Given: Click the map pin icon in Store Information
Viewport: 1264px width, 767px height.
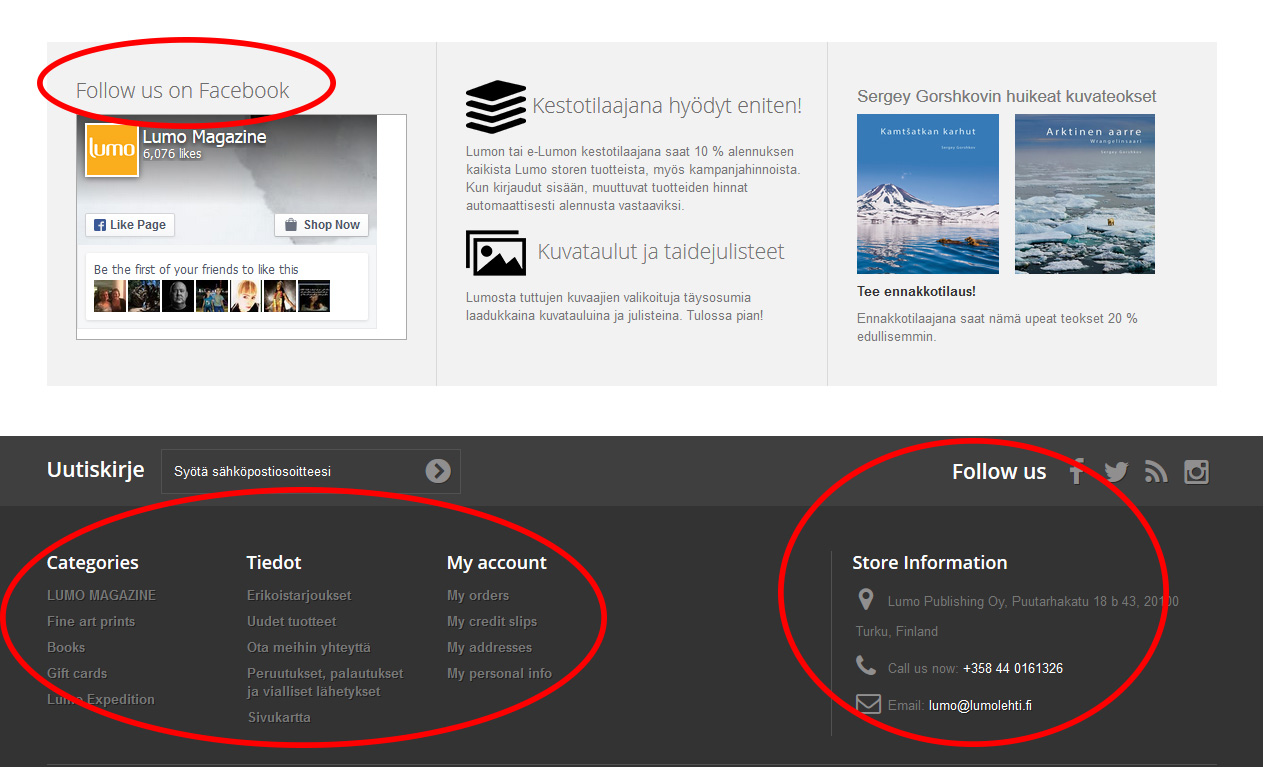Looking at the screenshot, I should [x=866, y=600].
